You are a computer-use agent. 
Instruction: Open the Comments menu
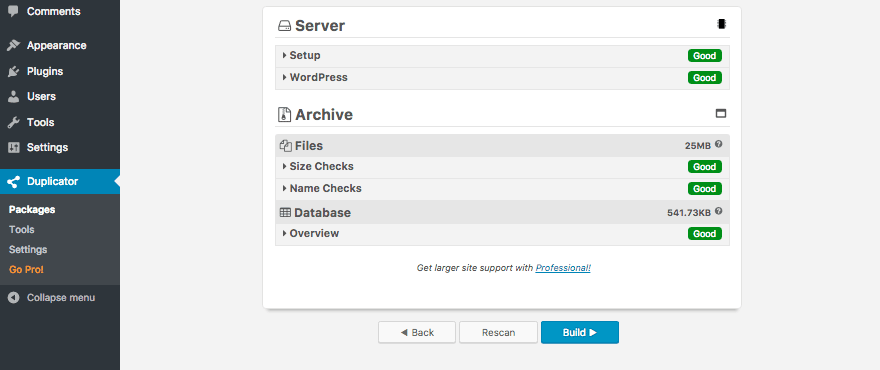pyautogui.click(x=59, y=11)
